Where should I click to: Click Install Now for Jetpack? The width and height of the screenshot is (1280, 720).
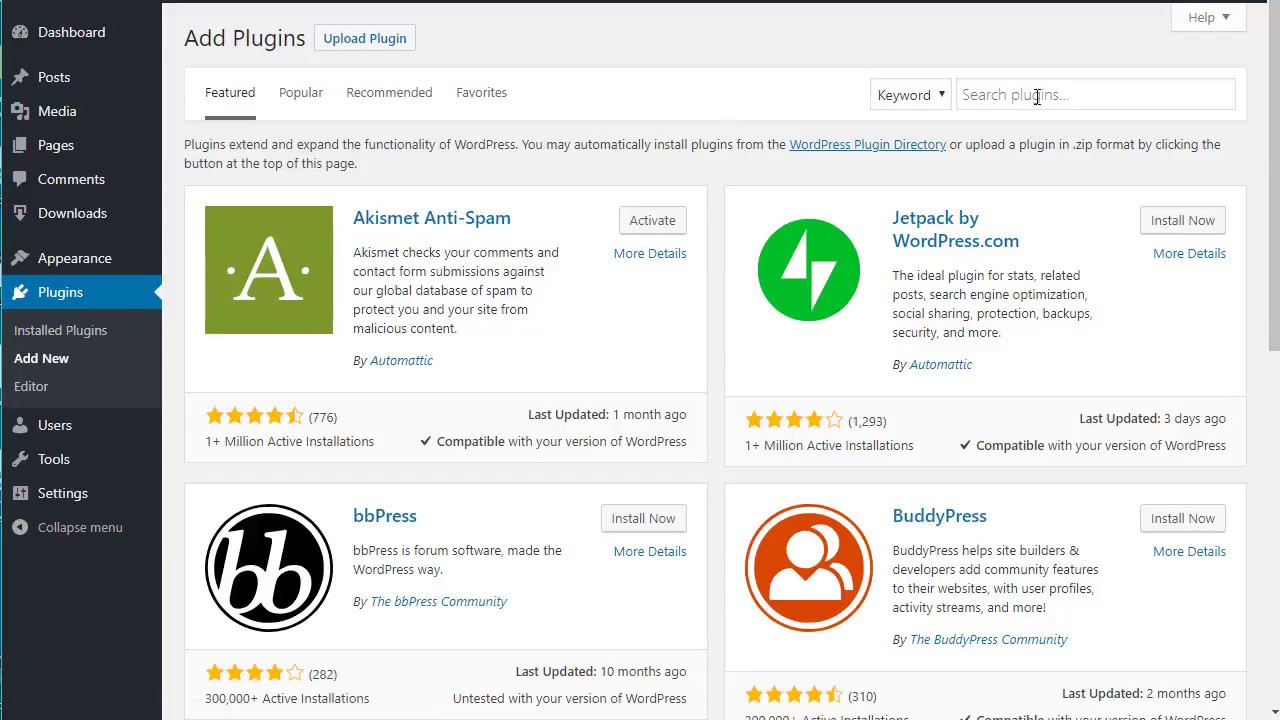(1182, 220)
